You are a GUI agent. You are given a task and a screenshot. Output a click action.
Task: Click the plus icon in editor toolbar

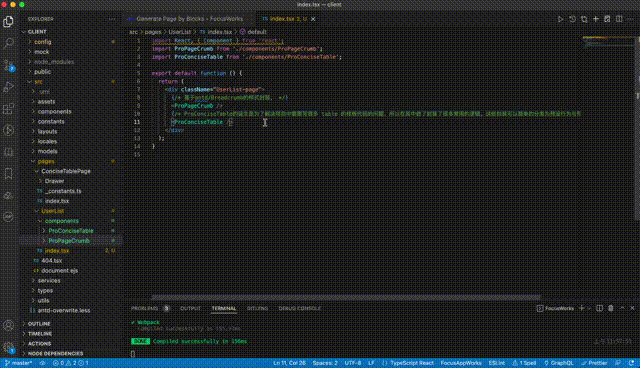596,19
